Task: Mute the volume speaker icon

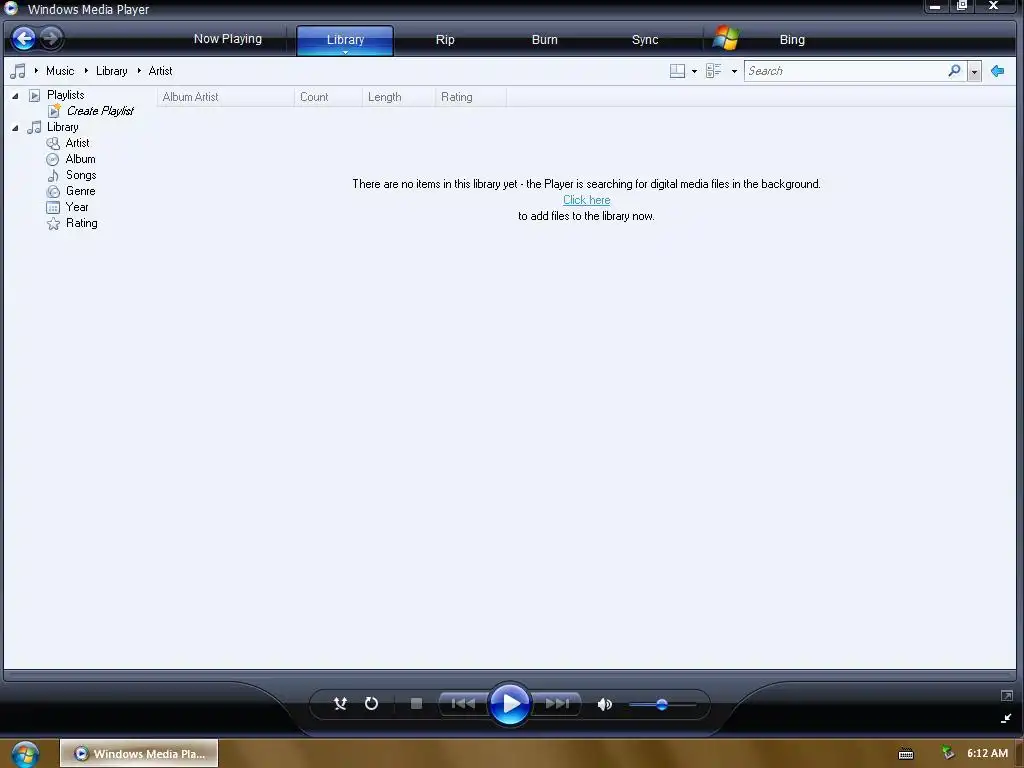Action: tap(605, 704)
